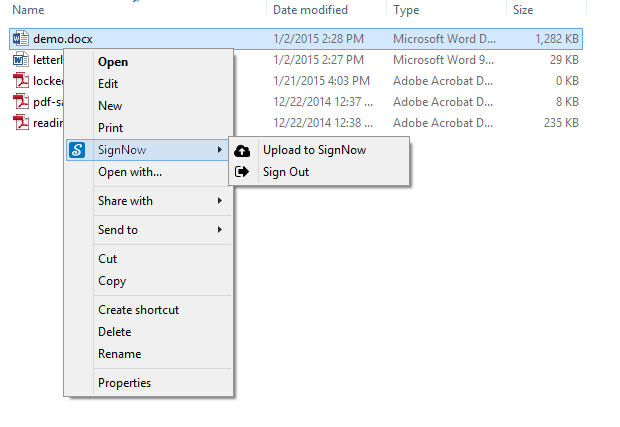Click the letterhead Word document icon
Screen dimensions: 620x427
point(21,60)
